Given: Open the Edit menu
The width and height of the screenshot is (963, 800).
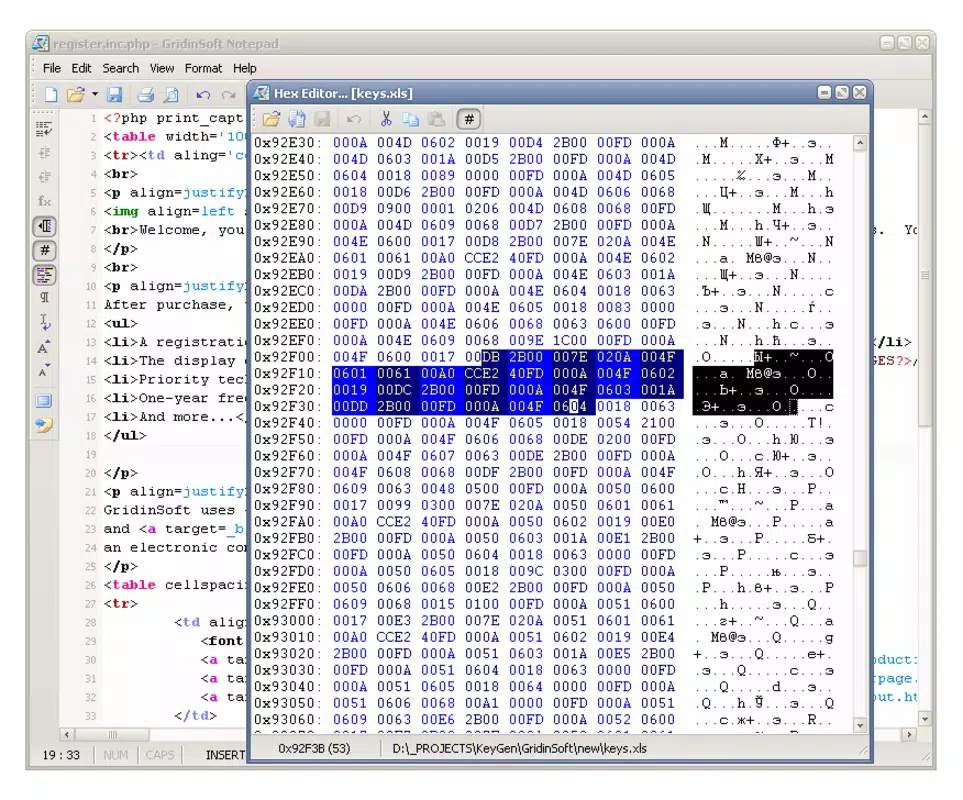Looking at the screenshot, I should click(81, 68).
